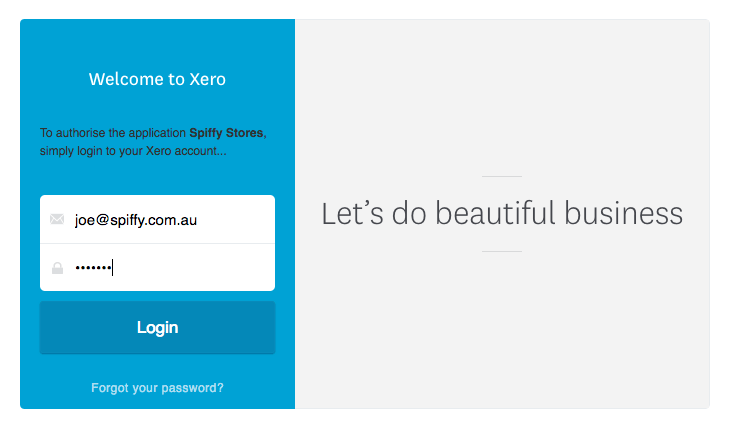Click the Welcome to Xero heading

click(157, 79)
